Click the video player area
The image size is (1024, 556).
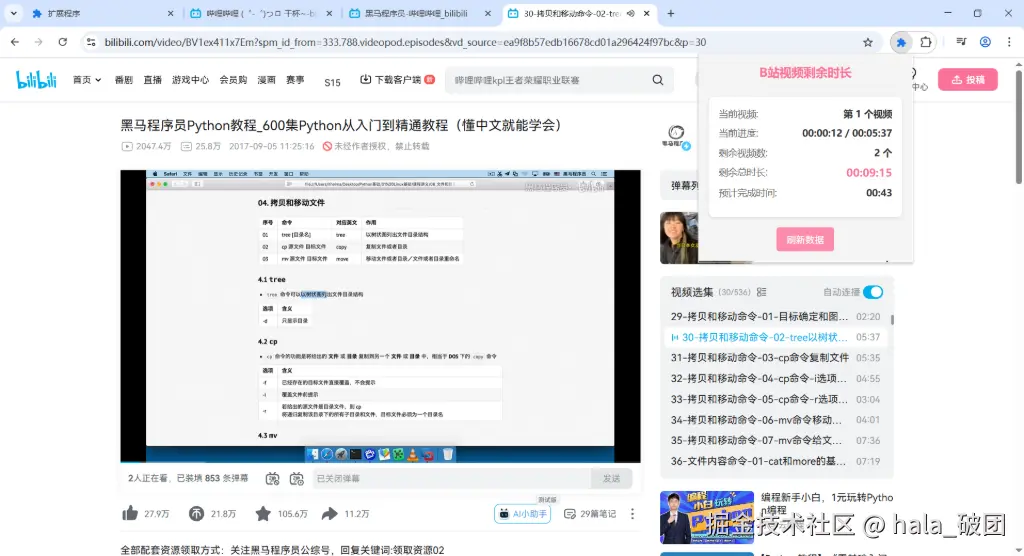380,316
